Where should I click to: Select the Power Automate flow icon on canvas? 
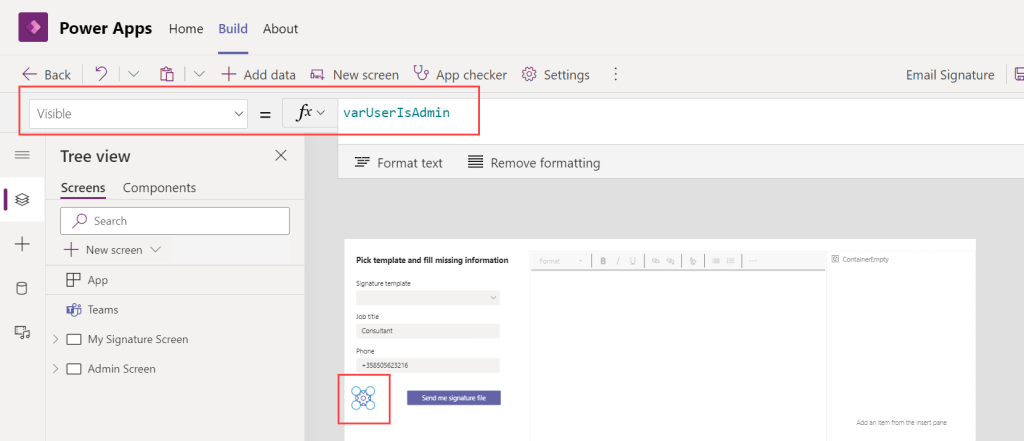point(363,398)
